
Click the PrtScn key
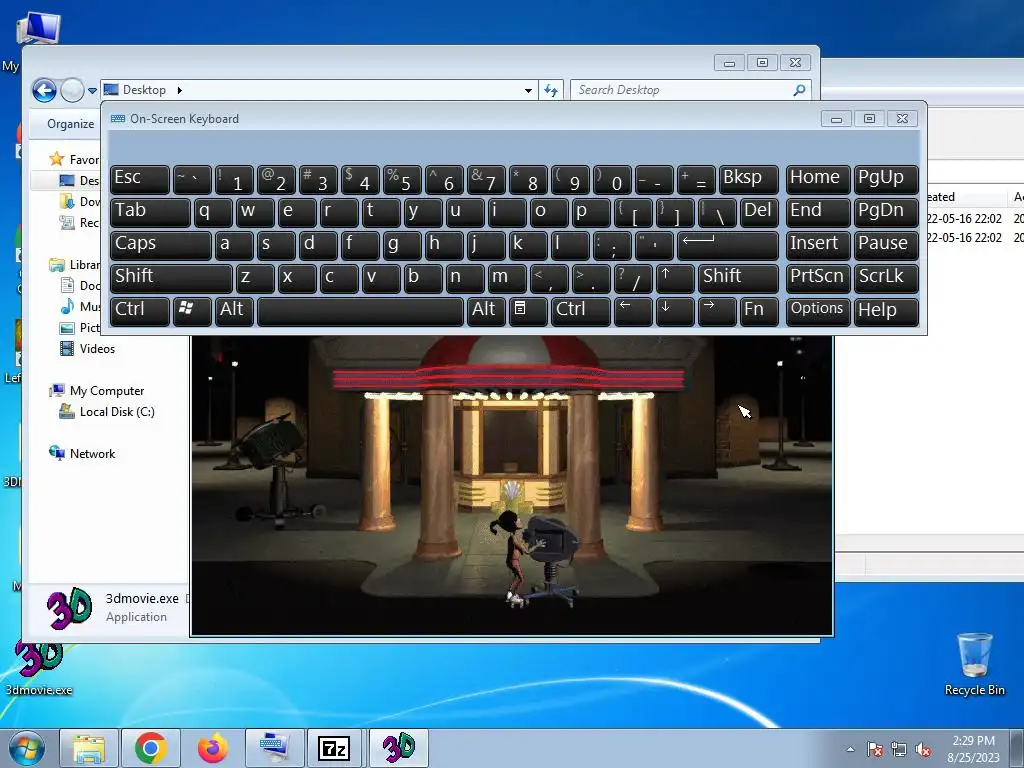[x=818, y=278]
